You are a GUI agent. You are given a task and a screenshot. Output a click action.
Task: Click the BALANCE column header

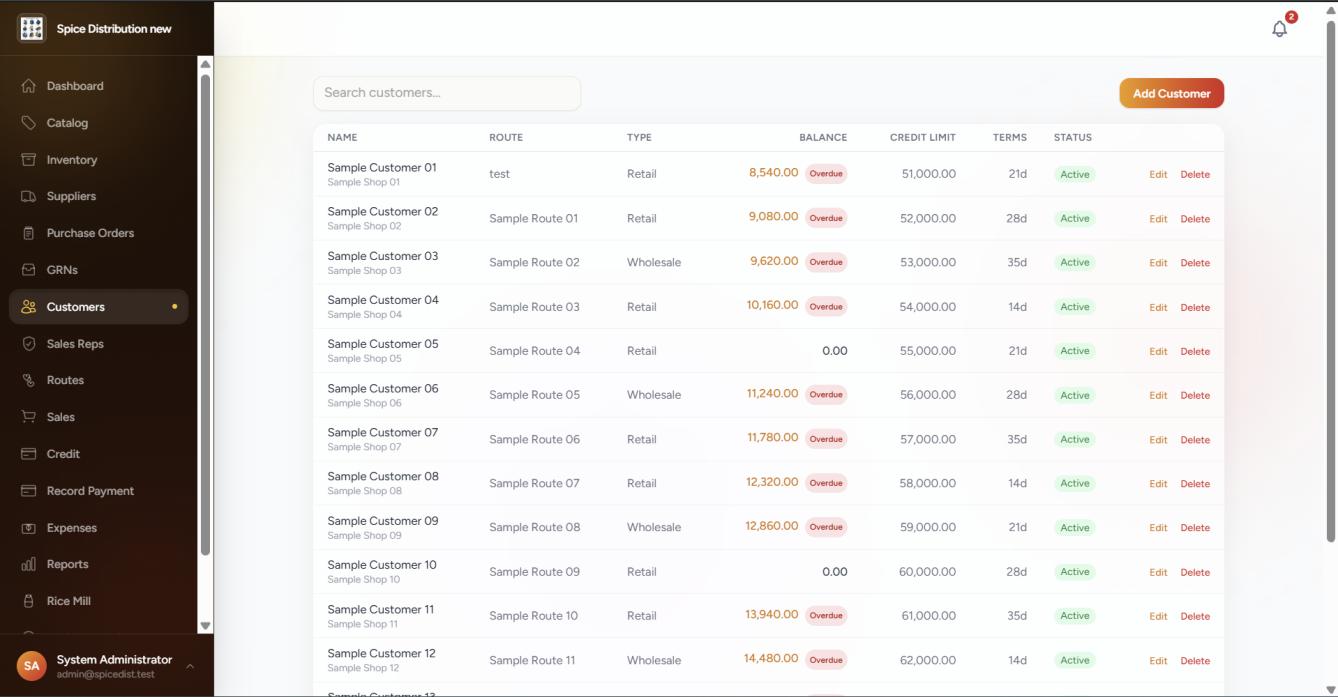823,138
